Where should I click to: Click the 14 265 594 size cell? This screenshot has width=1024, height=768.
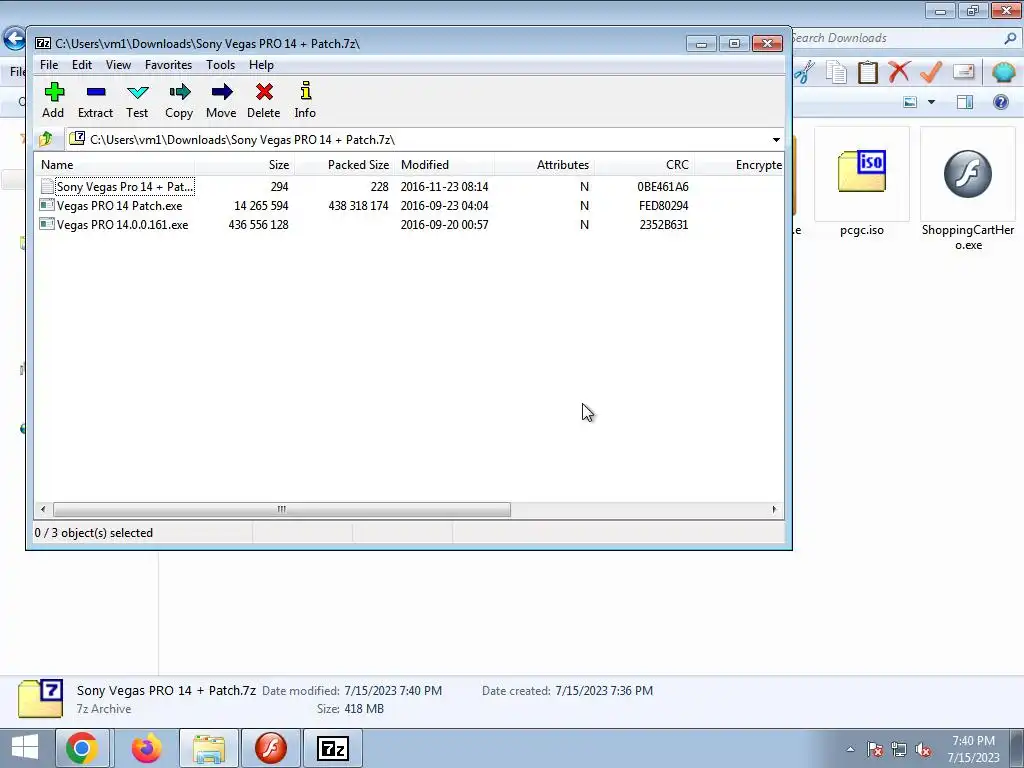pos(261,205)
